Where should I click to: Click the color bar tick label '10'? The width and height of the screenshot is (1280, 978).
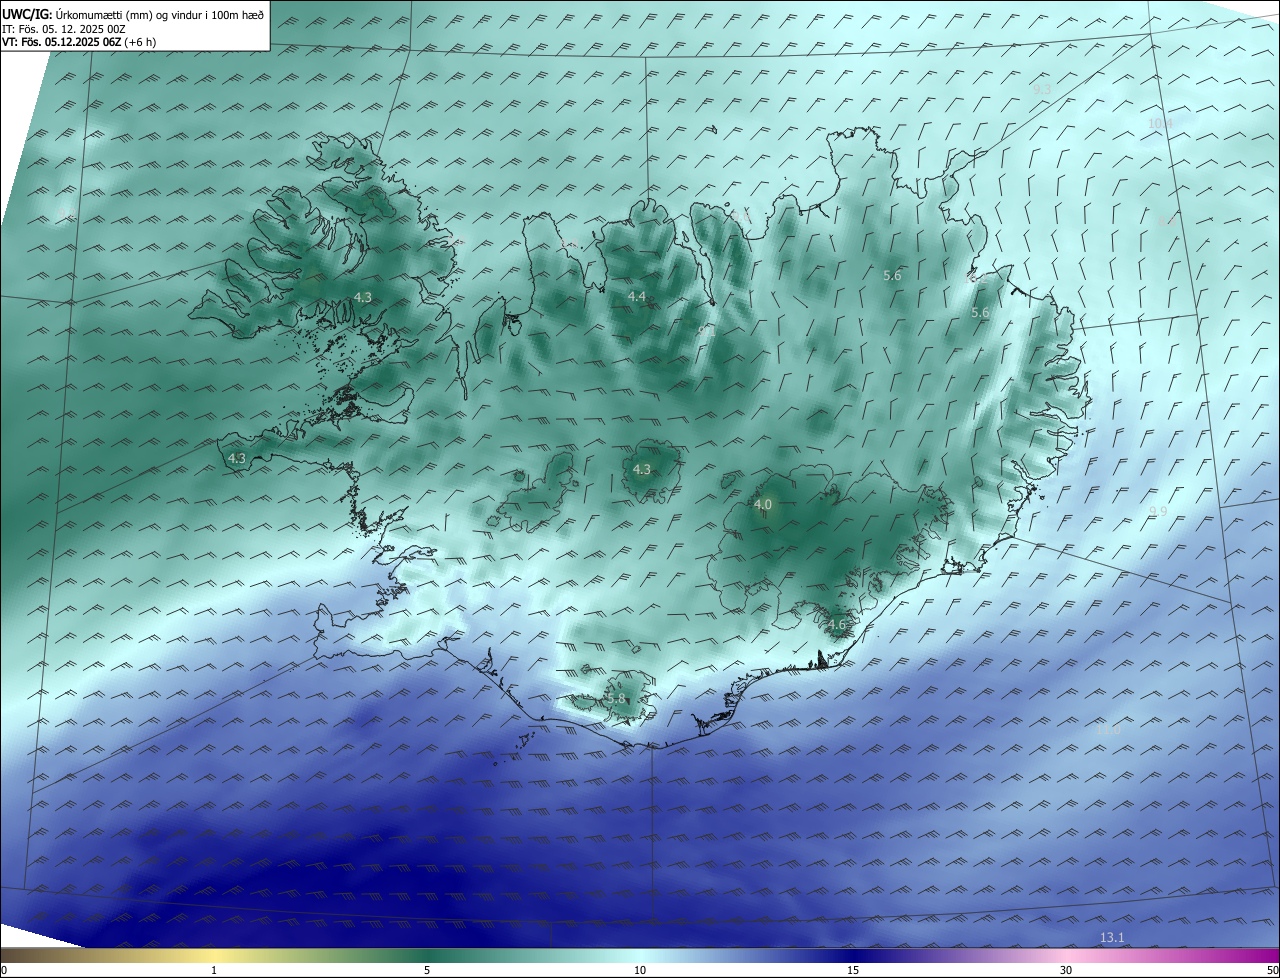[x=640, y=970]
